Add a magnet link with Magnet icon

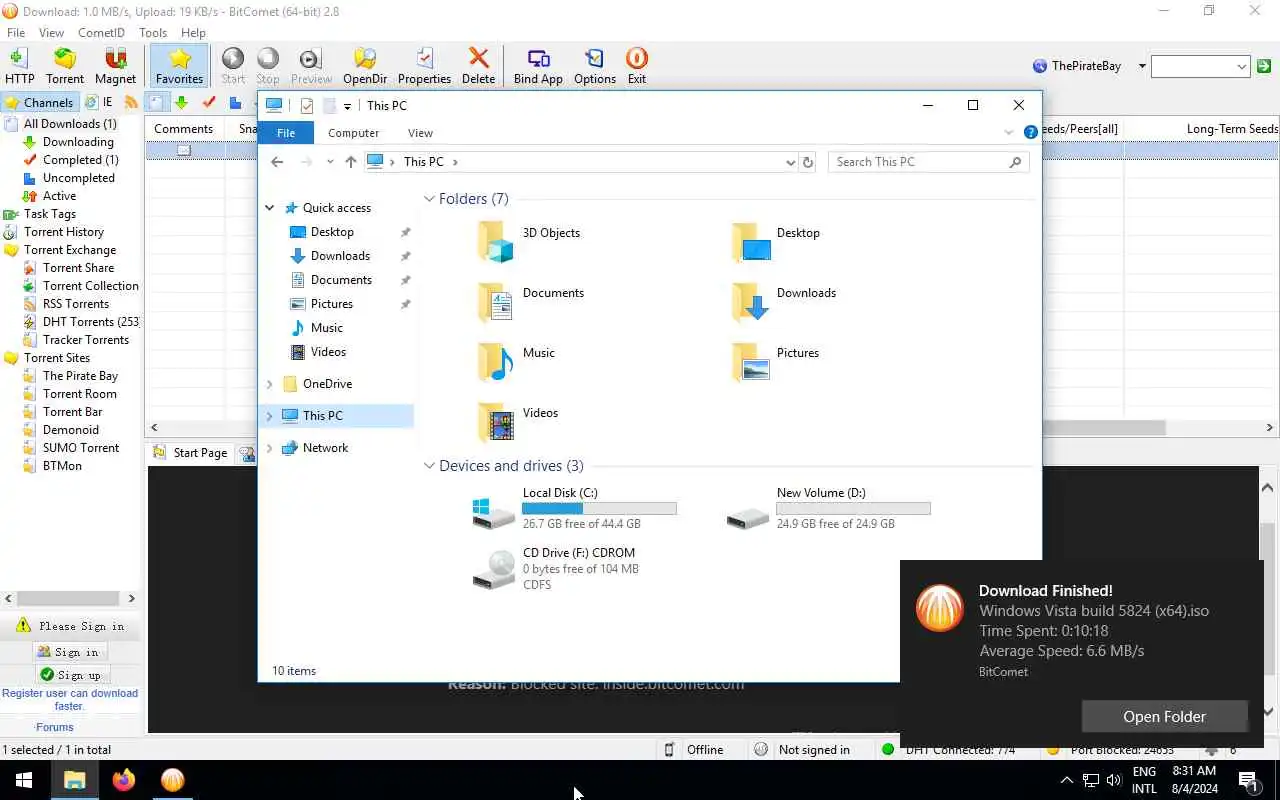(x=115, y=66)
